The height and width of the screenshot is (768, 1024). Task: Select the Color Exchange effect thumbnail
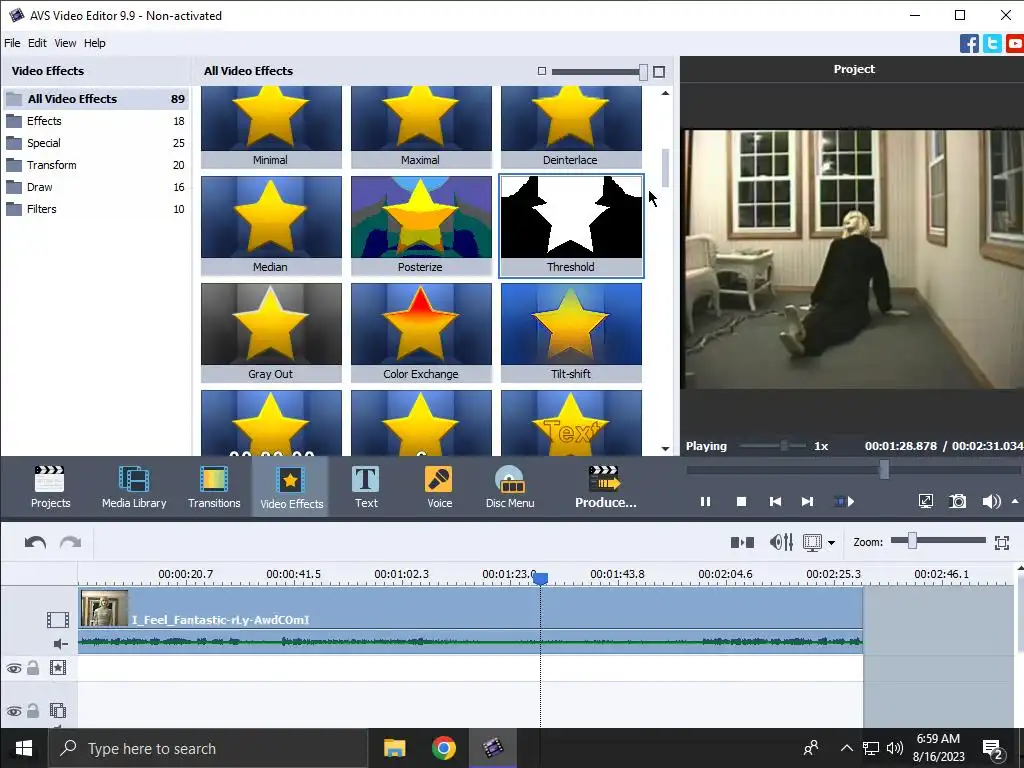pos(421,332)
